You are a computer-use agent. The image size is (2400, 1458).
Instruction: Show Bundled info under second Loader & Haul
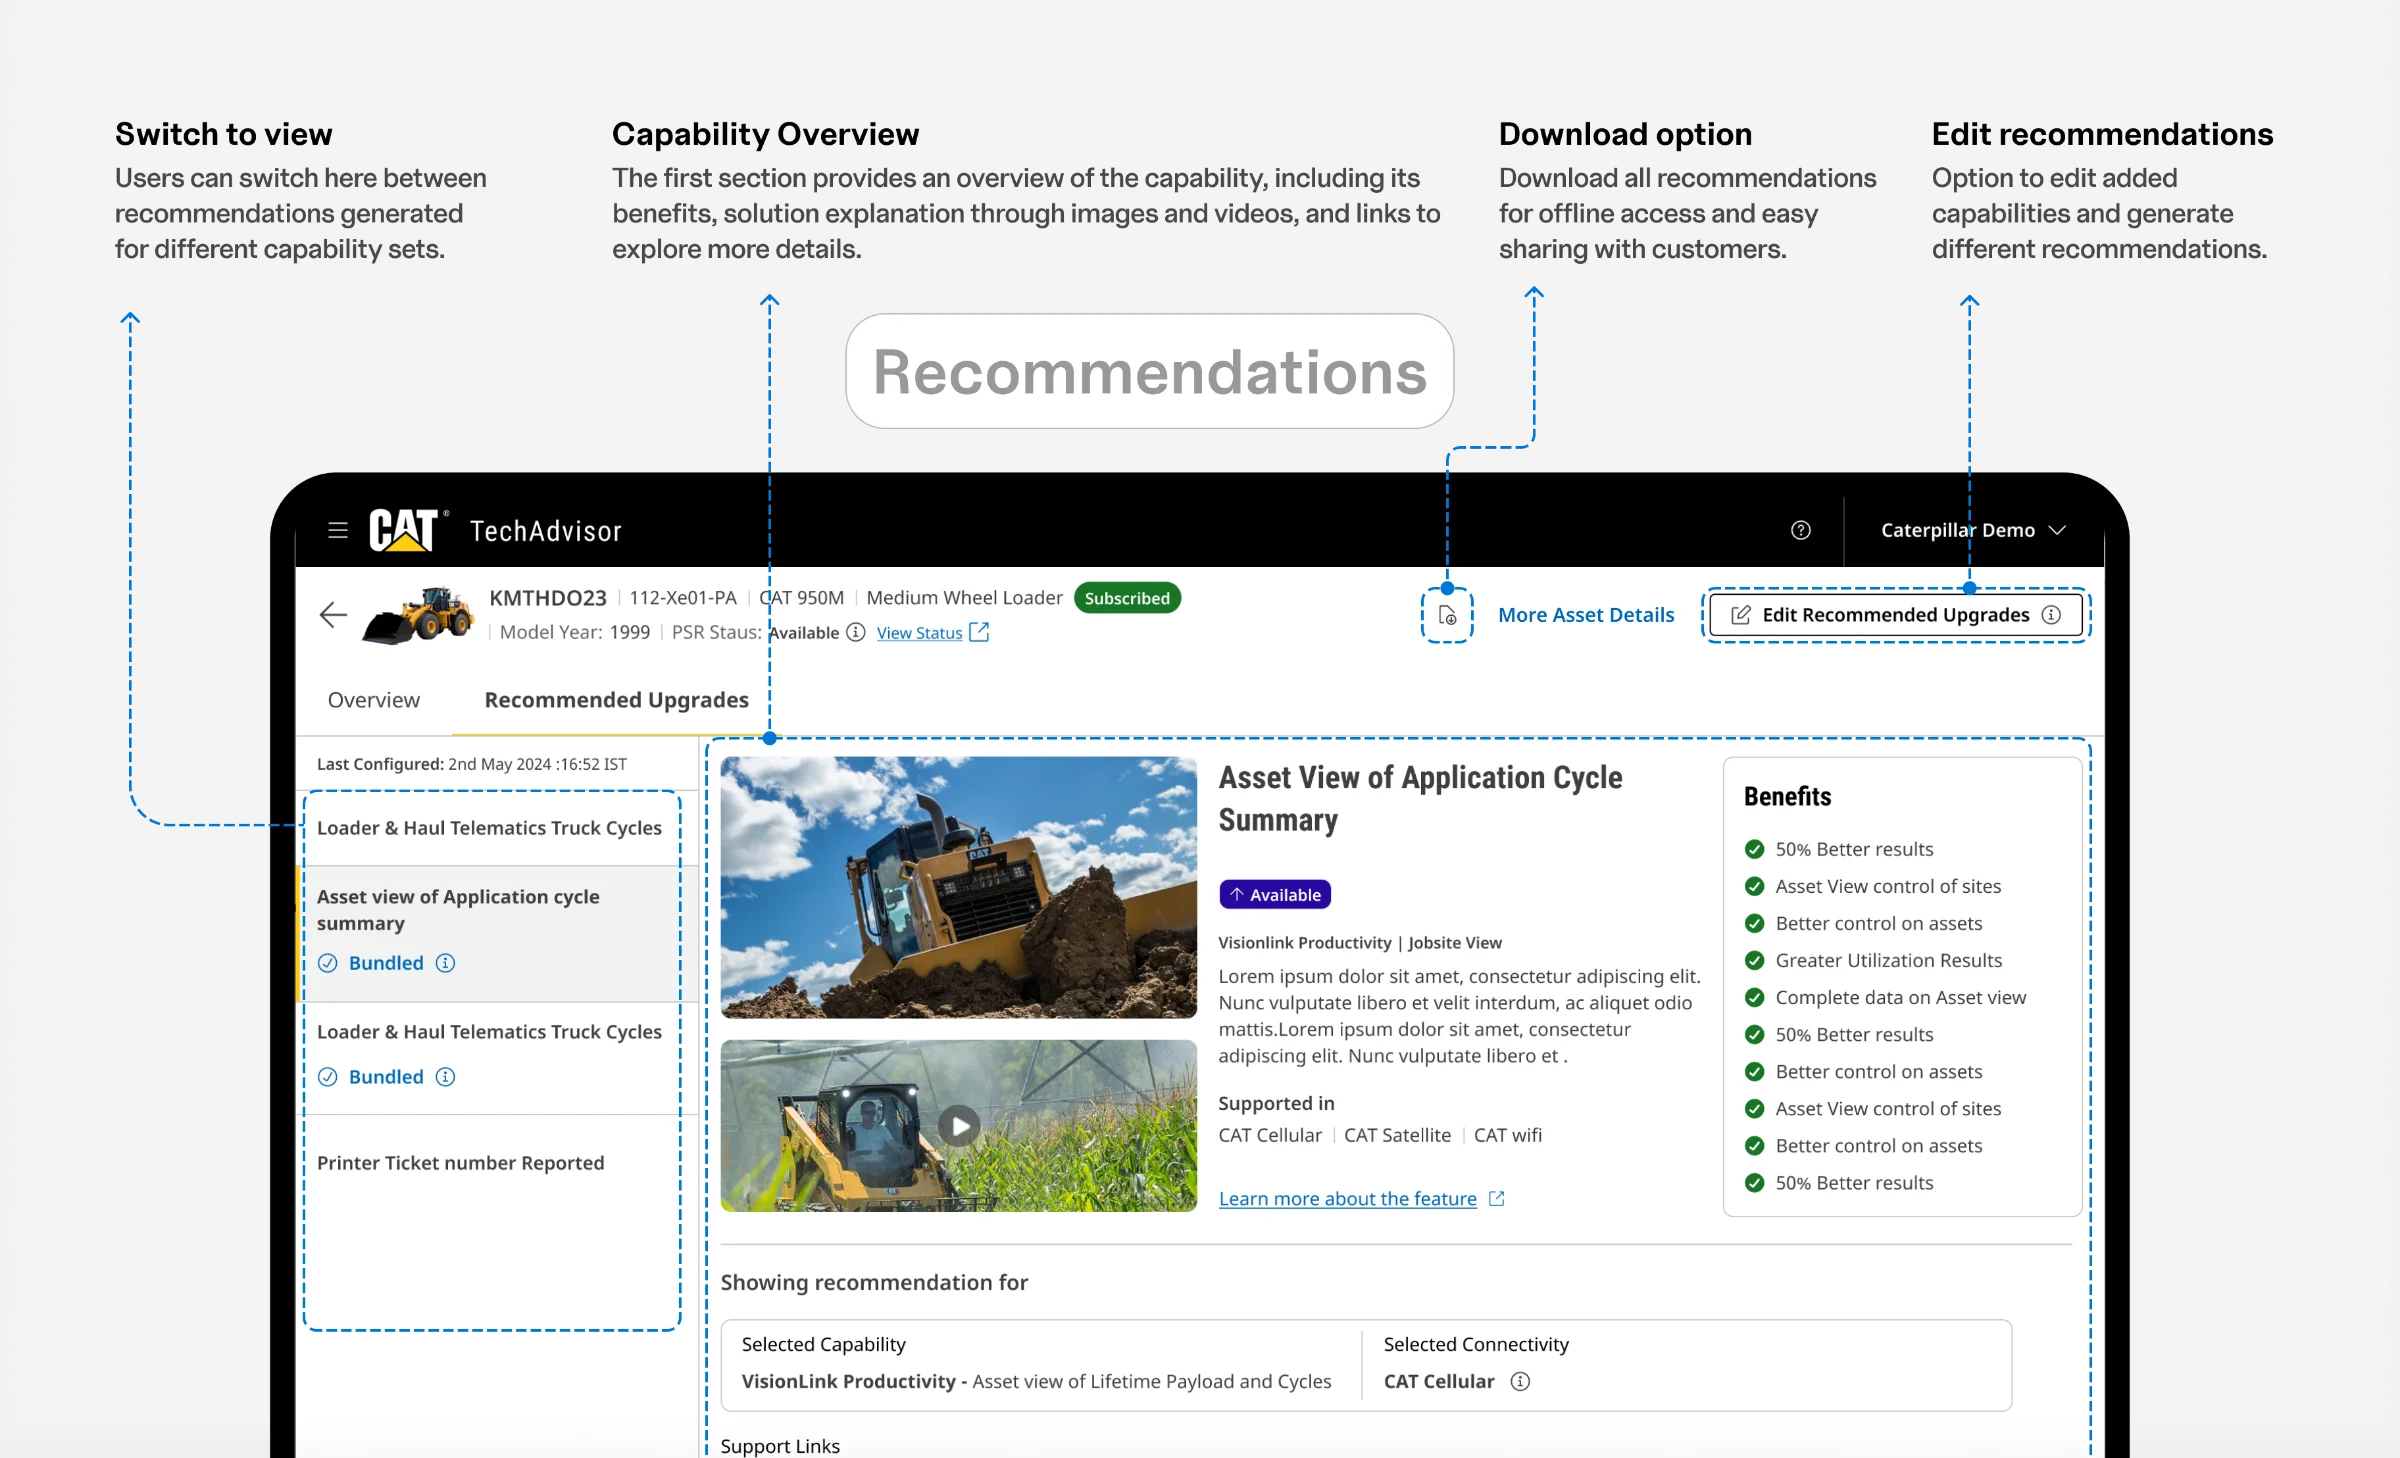click(445, 1077)
